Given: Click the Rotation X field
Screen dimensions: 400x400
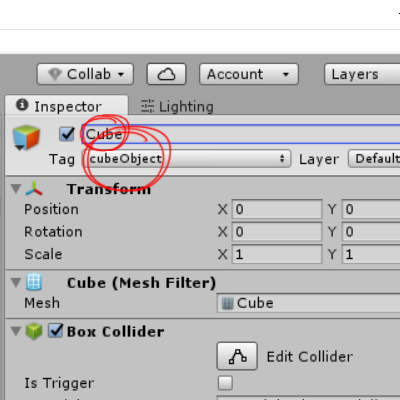Looking at the screenshot, I should (277, 232).
